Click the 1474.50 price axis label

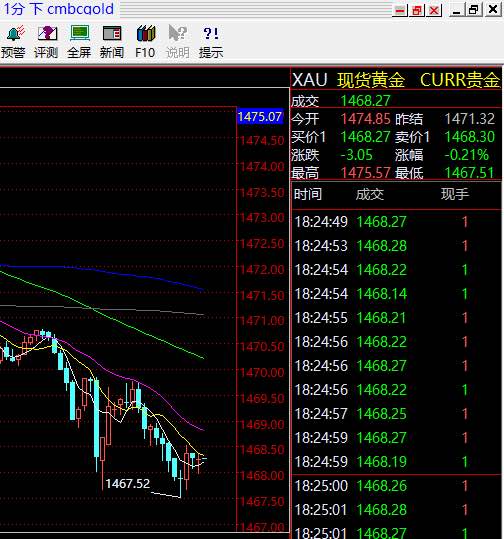(262, 141)
